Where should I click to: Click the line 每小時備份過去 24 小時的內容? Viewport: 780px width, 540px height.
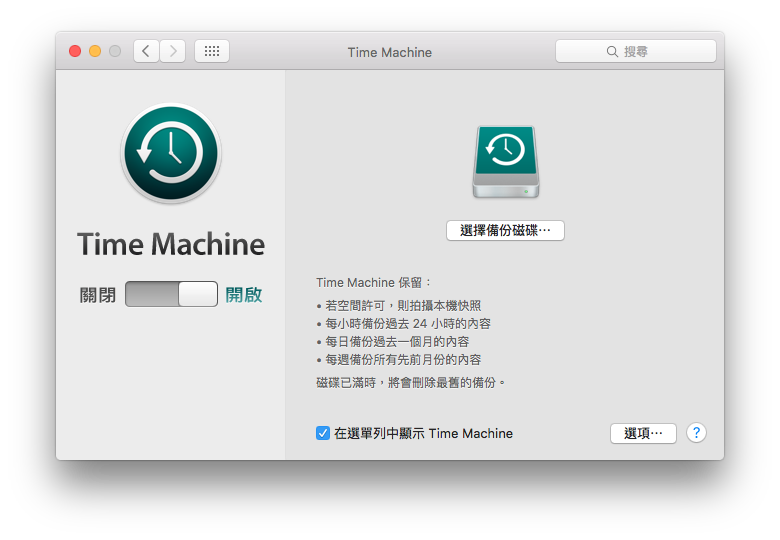[408, 324]
